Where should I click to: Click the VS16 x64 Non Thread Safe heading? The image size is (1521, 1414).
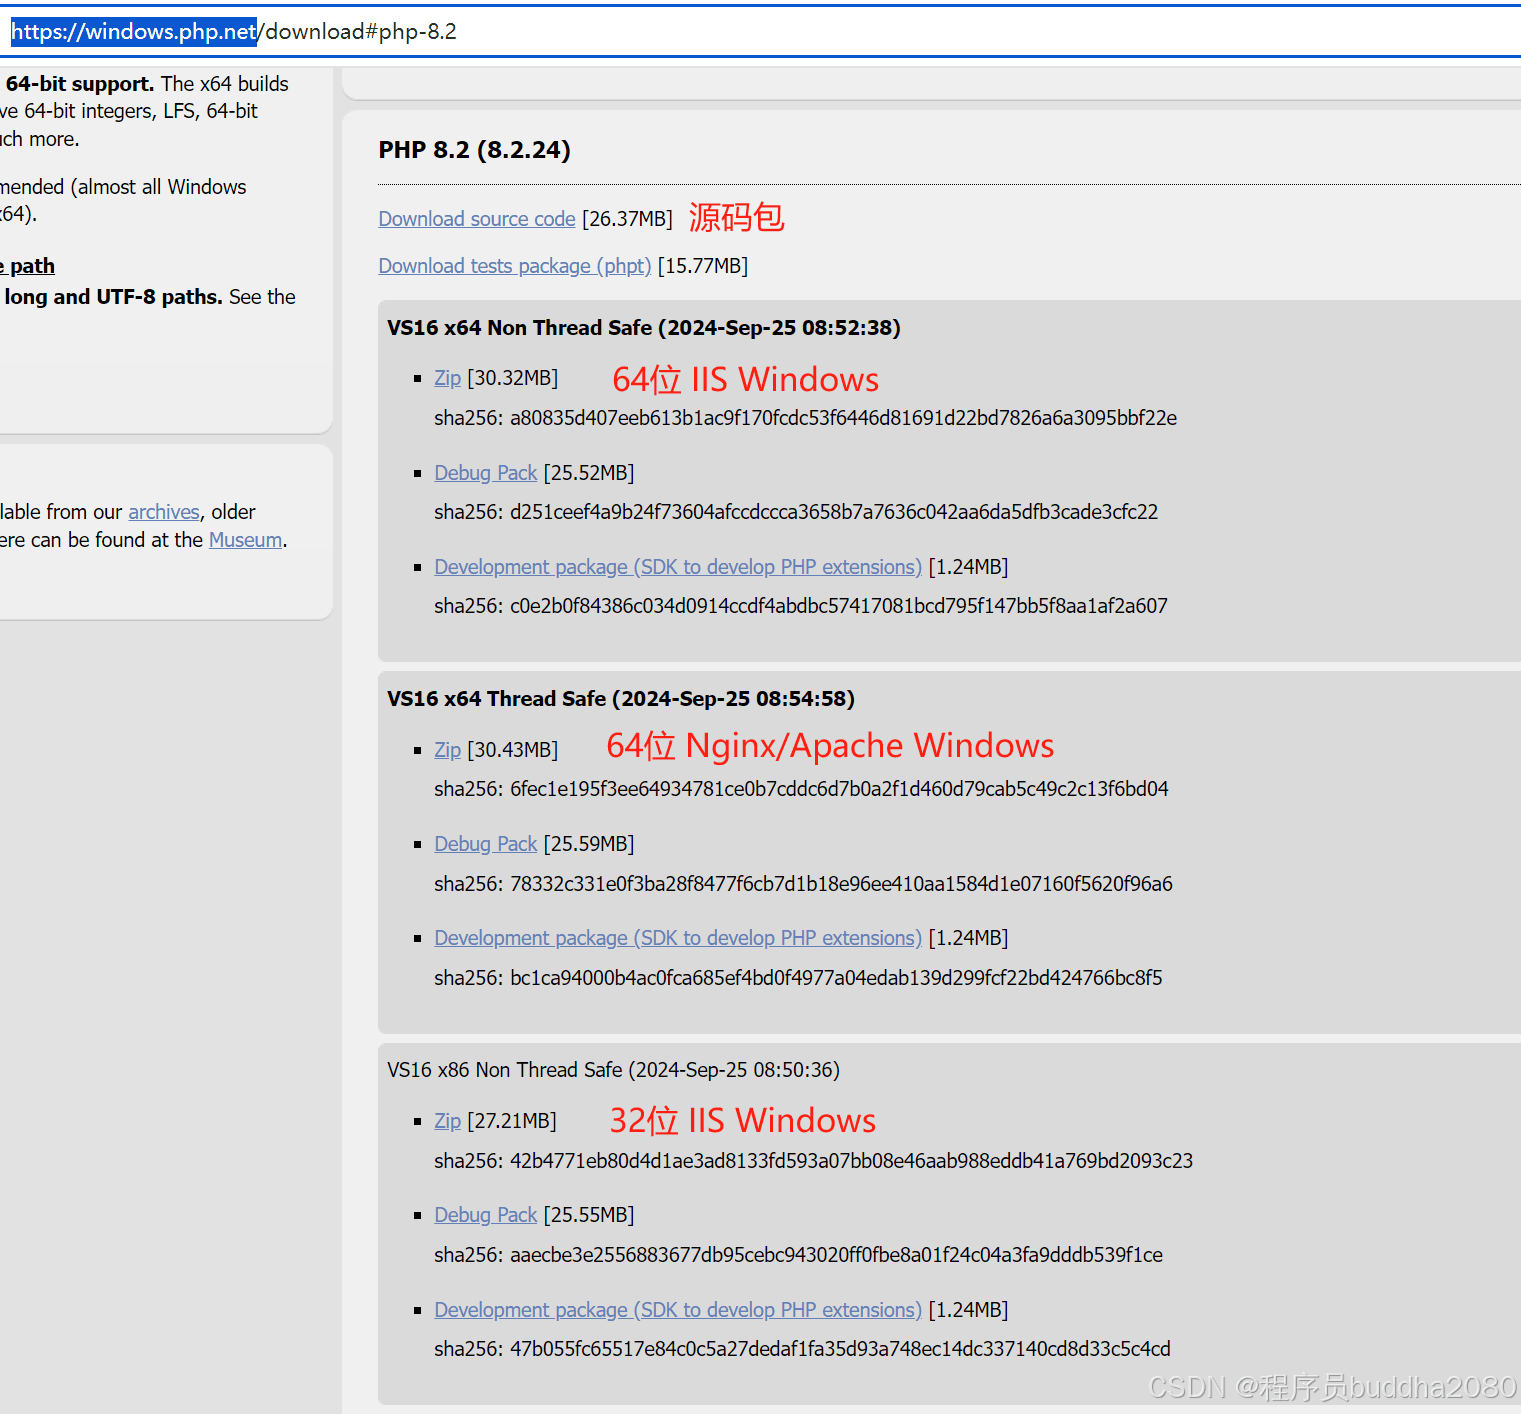643,328
